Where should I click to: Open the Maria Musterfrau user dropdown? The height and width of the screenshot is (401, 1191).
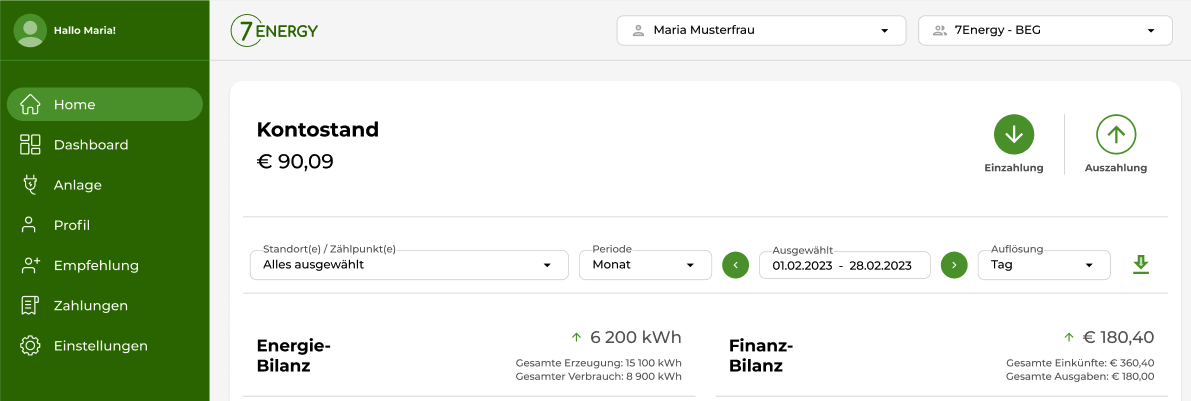(x=761, y=30)
